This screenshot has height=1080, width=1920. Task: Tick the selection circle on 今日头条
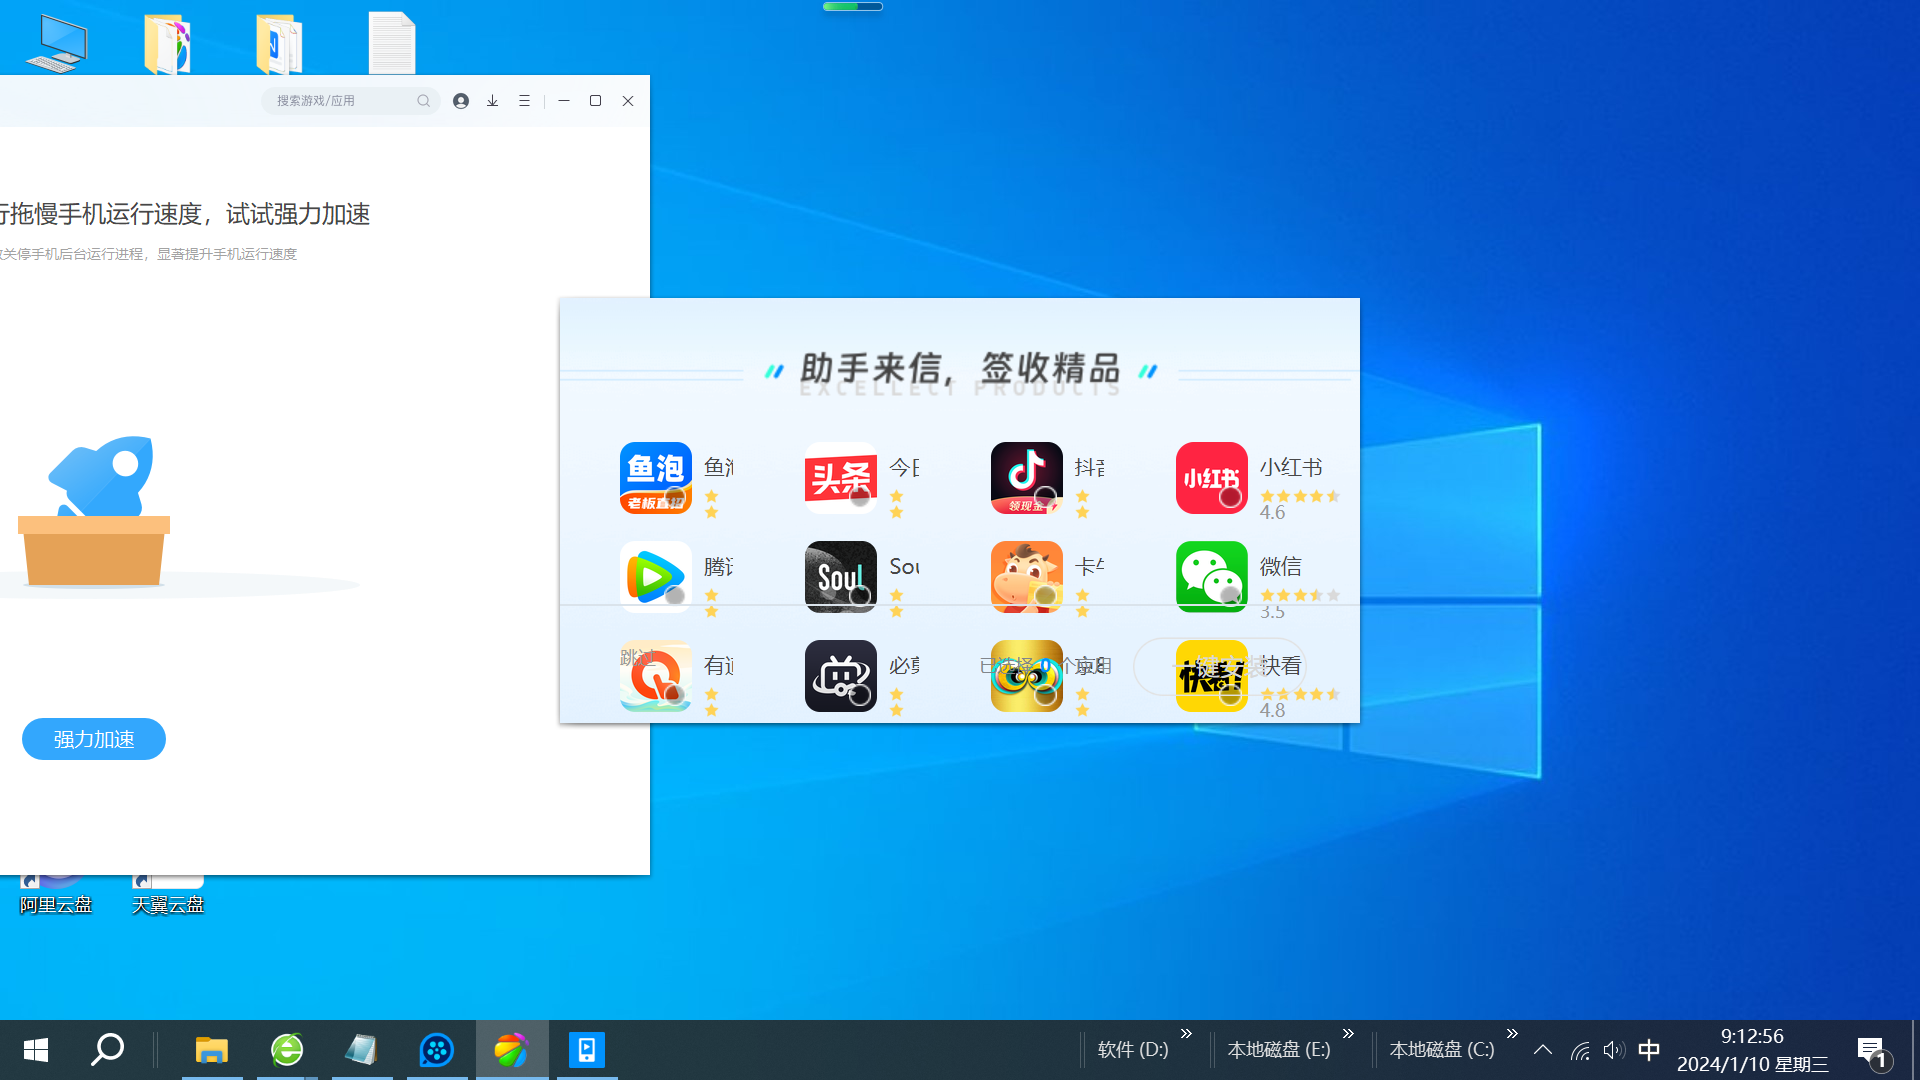[x=860, y=497]
